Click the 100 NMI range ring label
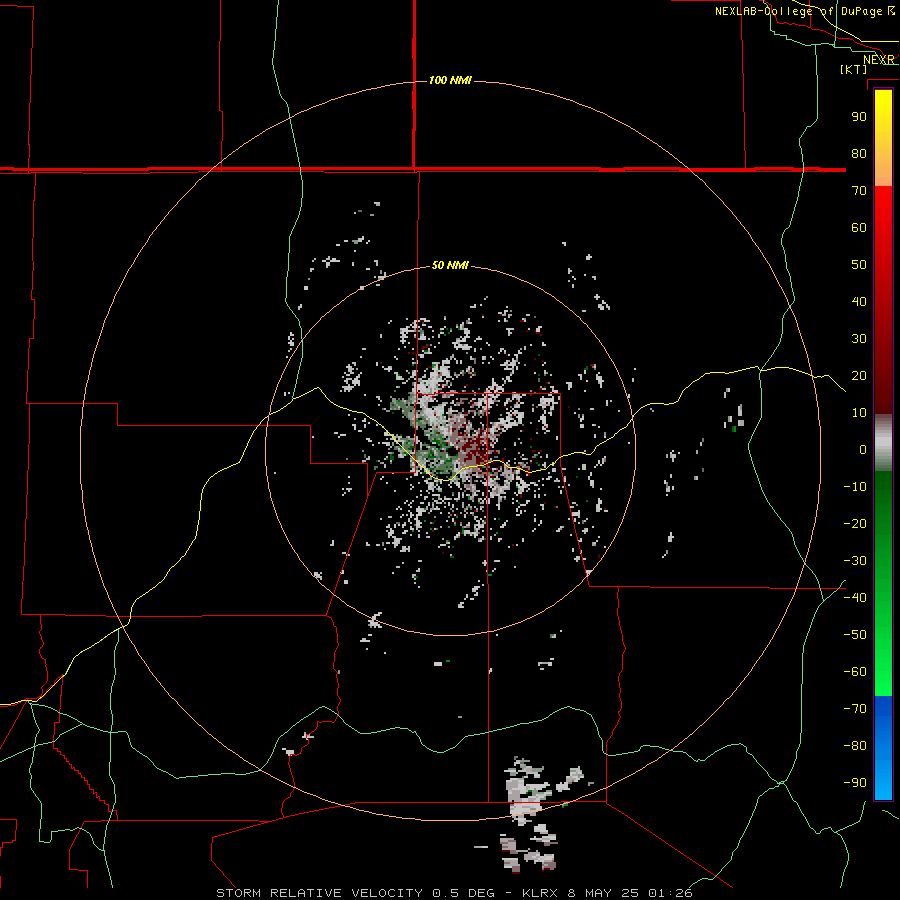 [x=450, y=80]
